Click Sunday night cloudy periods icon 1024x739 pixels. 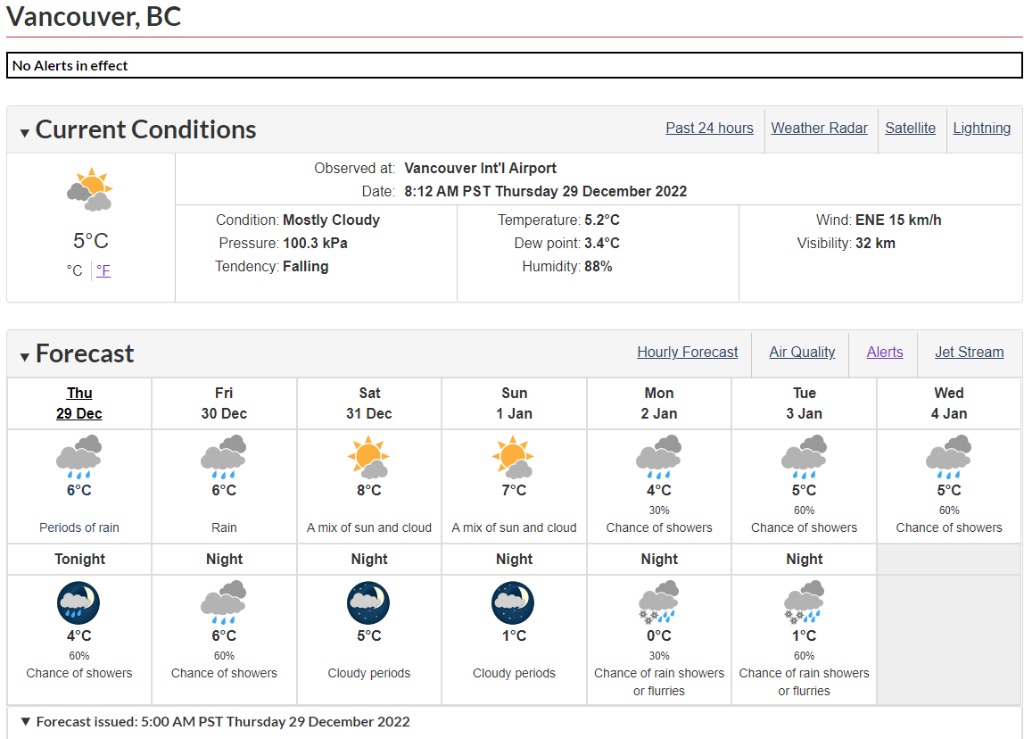pos(514,602)
